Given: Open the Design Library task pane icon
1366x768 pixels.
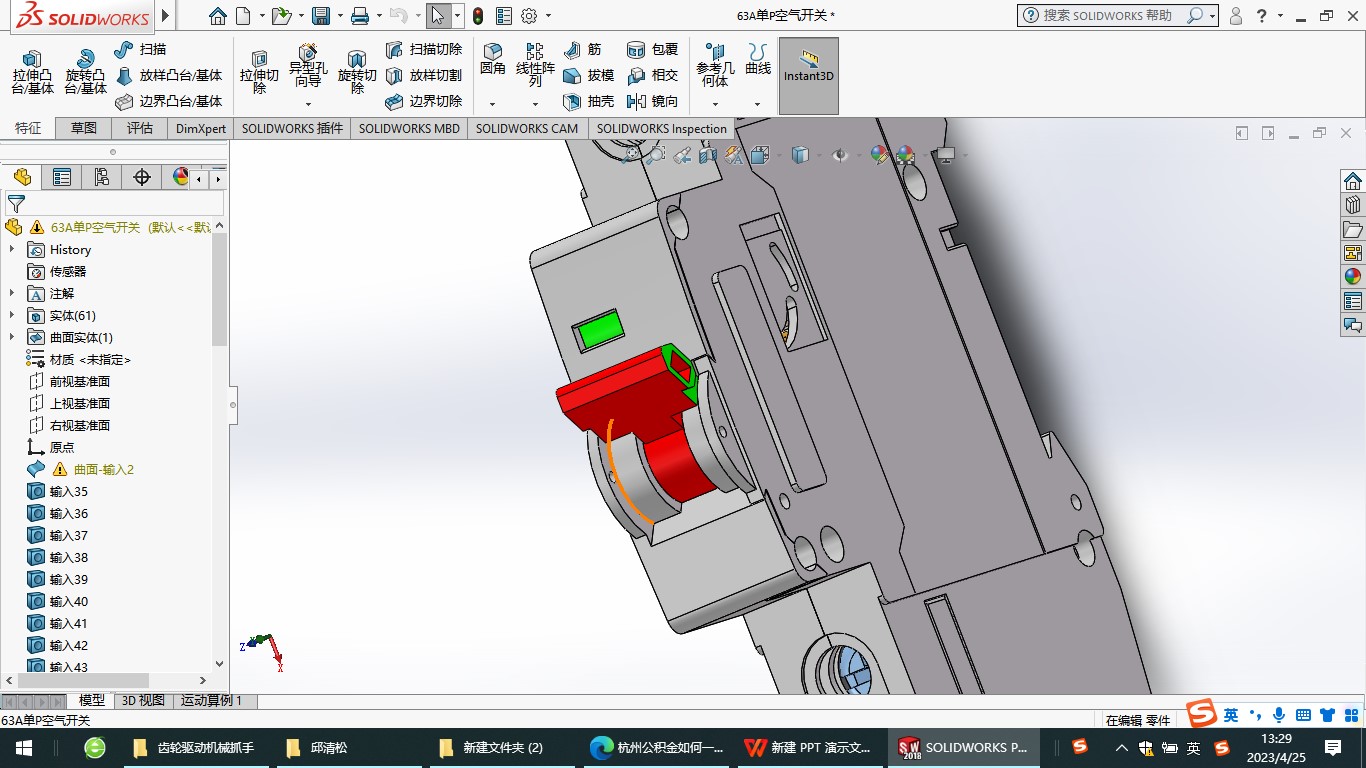Looking at the screenshot, I should point(1353,205).
